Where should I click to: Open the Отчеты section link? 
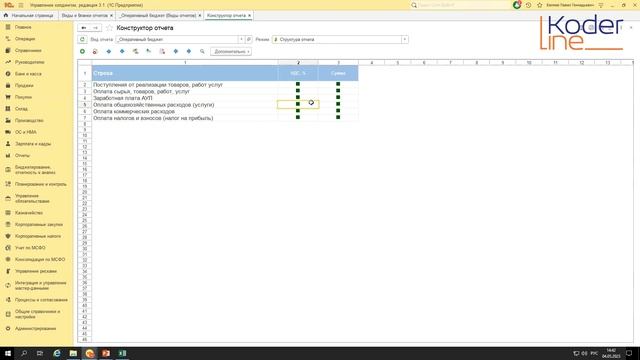22,156
